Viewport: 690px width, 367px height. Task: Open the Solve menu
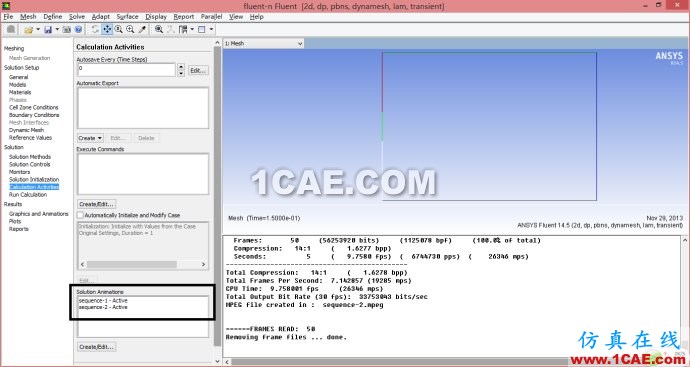77,17
